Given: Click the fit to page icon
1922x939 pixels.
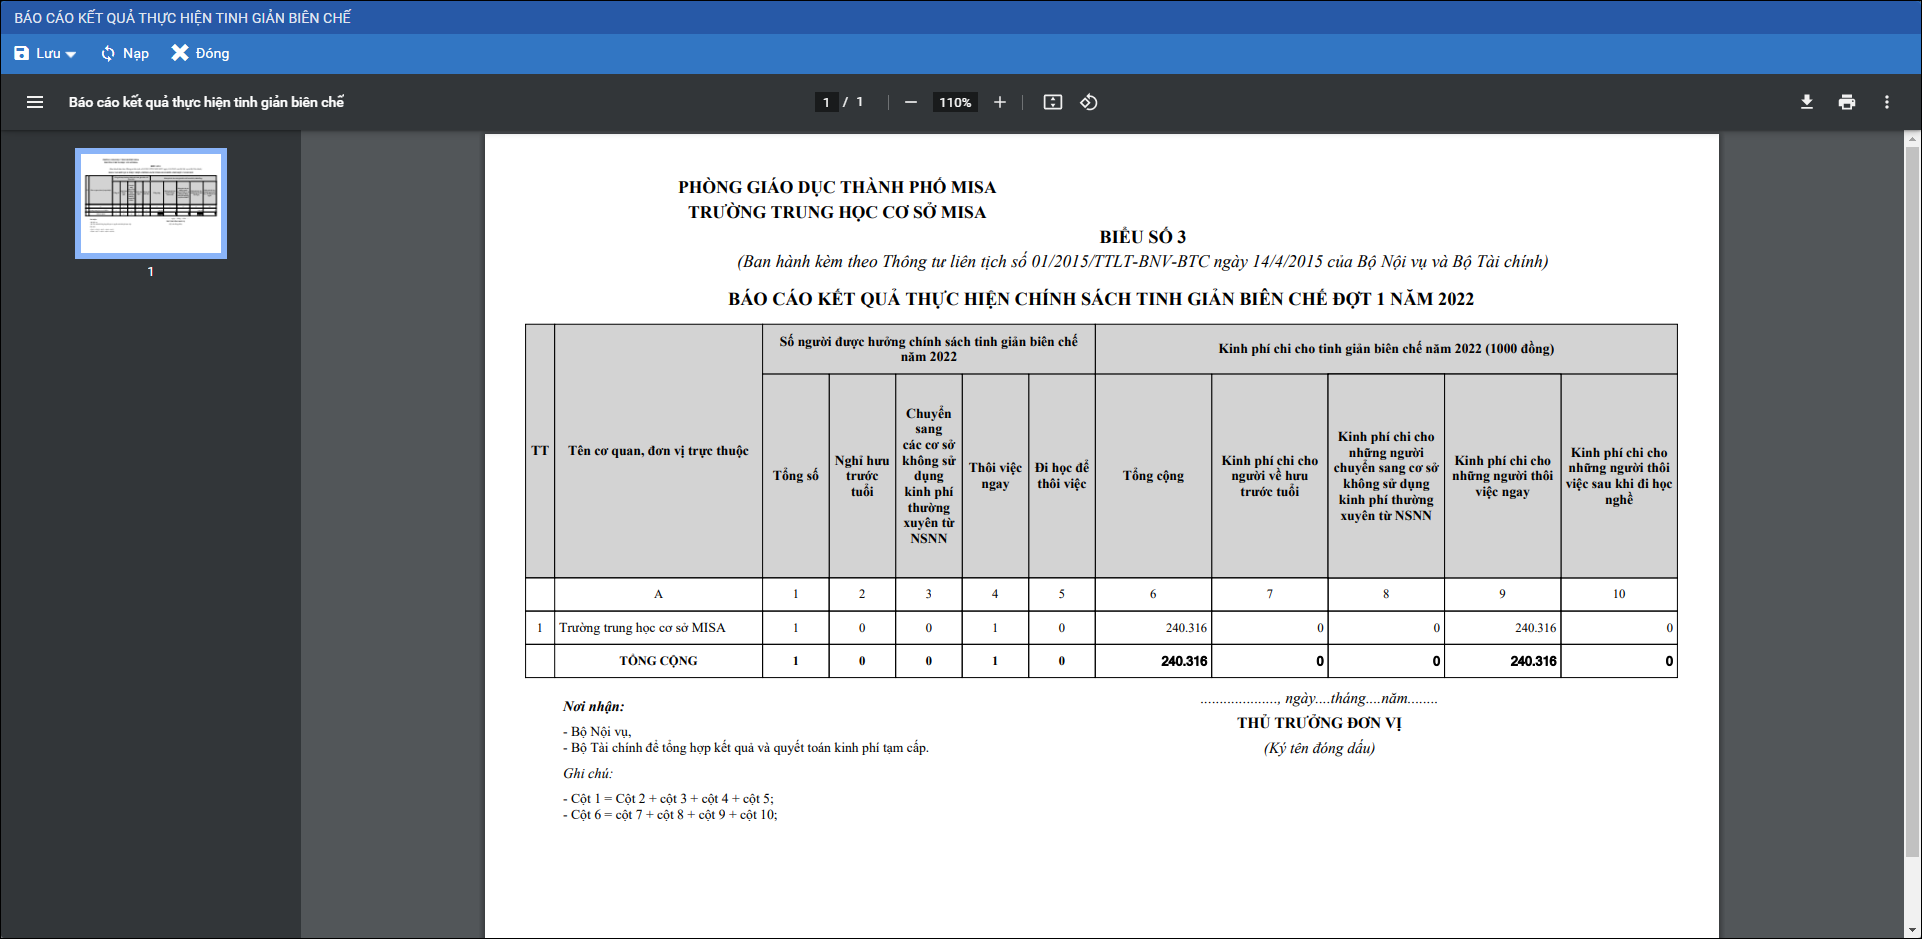Looking at the screenshot, I should click(1053, 102).
